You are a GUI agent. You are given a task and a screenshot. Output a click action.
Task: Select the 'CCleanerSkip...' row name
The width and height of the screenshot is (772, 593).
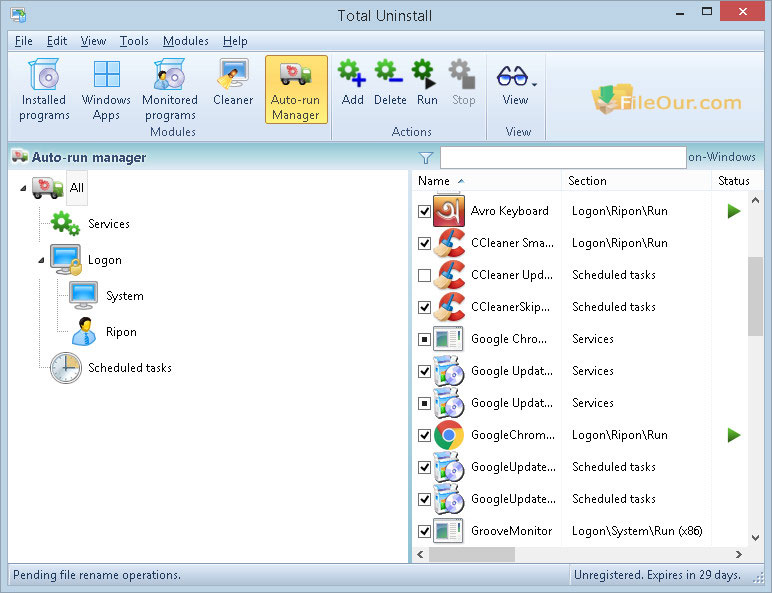tap(510, 307)
